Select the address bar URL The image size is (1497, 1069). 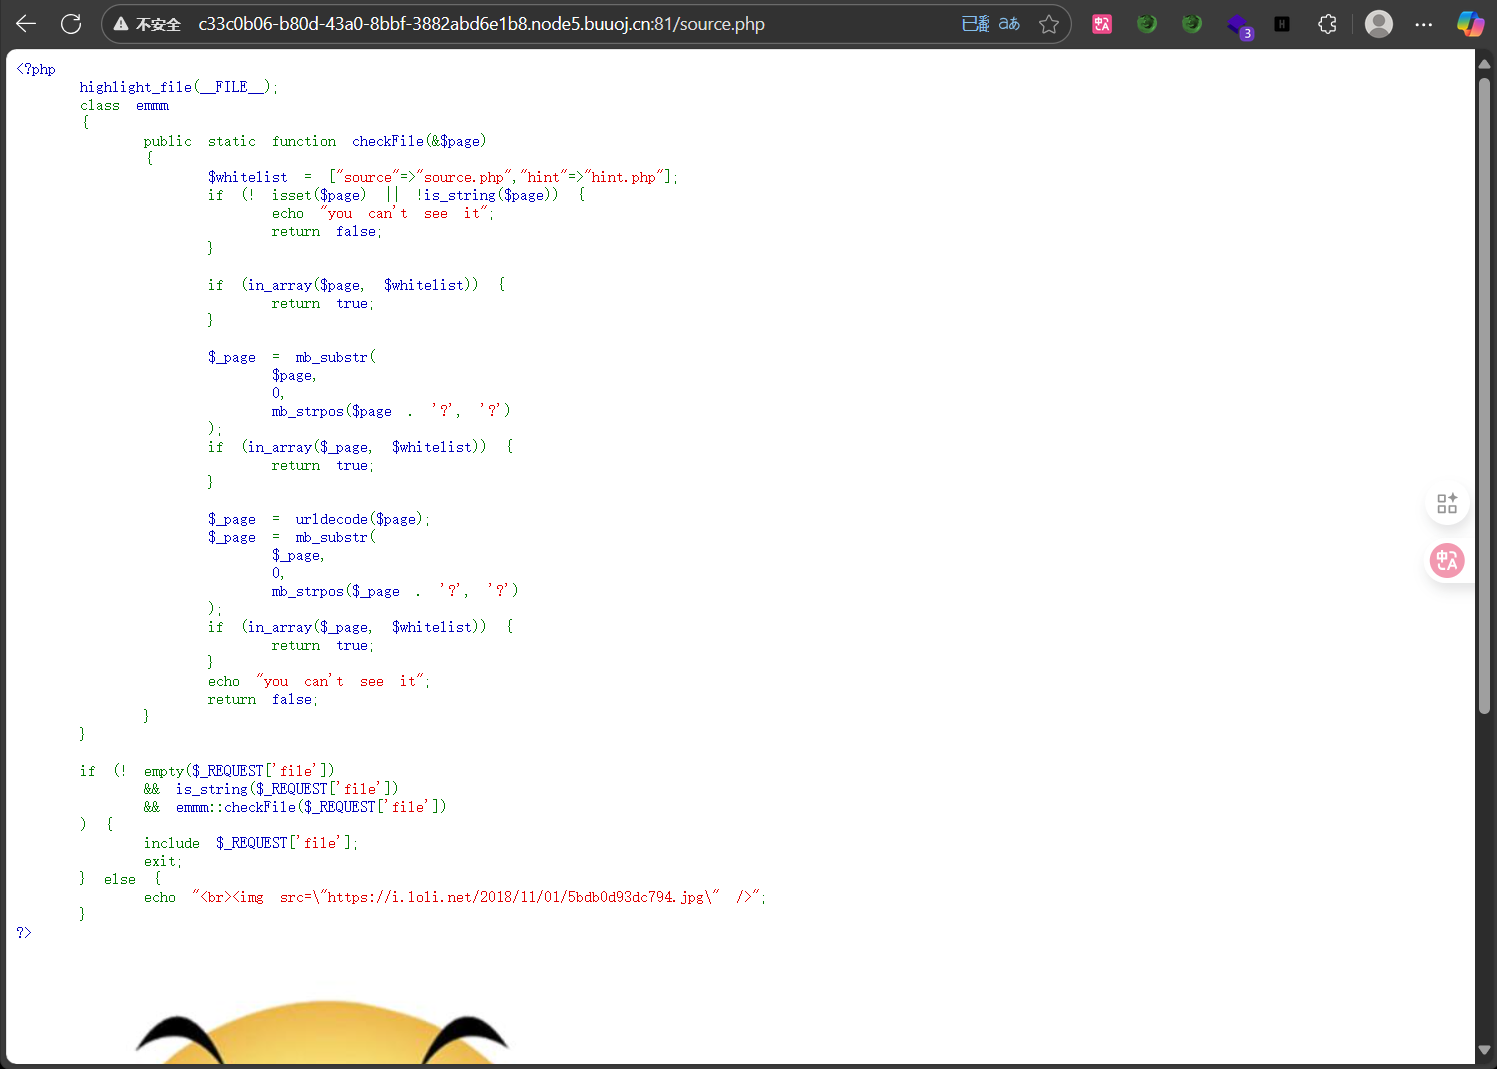click(x=482, y=23)
